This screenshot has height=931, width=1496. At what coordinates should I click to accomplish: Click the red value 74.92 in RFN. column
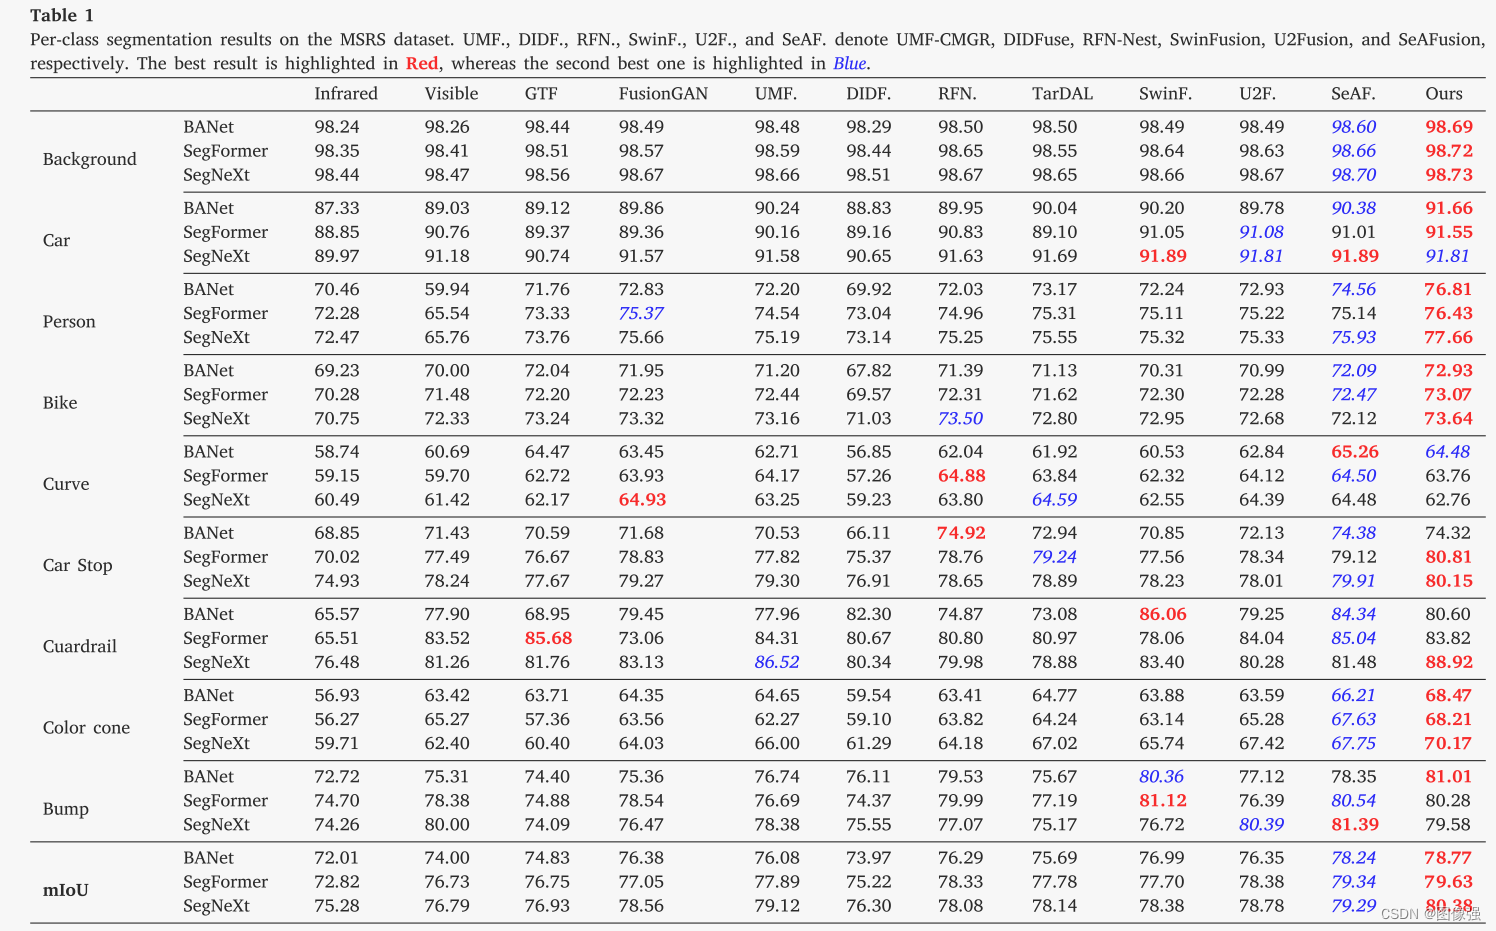pyautogui.click(x=962, y=533)
